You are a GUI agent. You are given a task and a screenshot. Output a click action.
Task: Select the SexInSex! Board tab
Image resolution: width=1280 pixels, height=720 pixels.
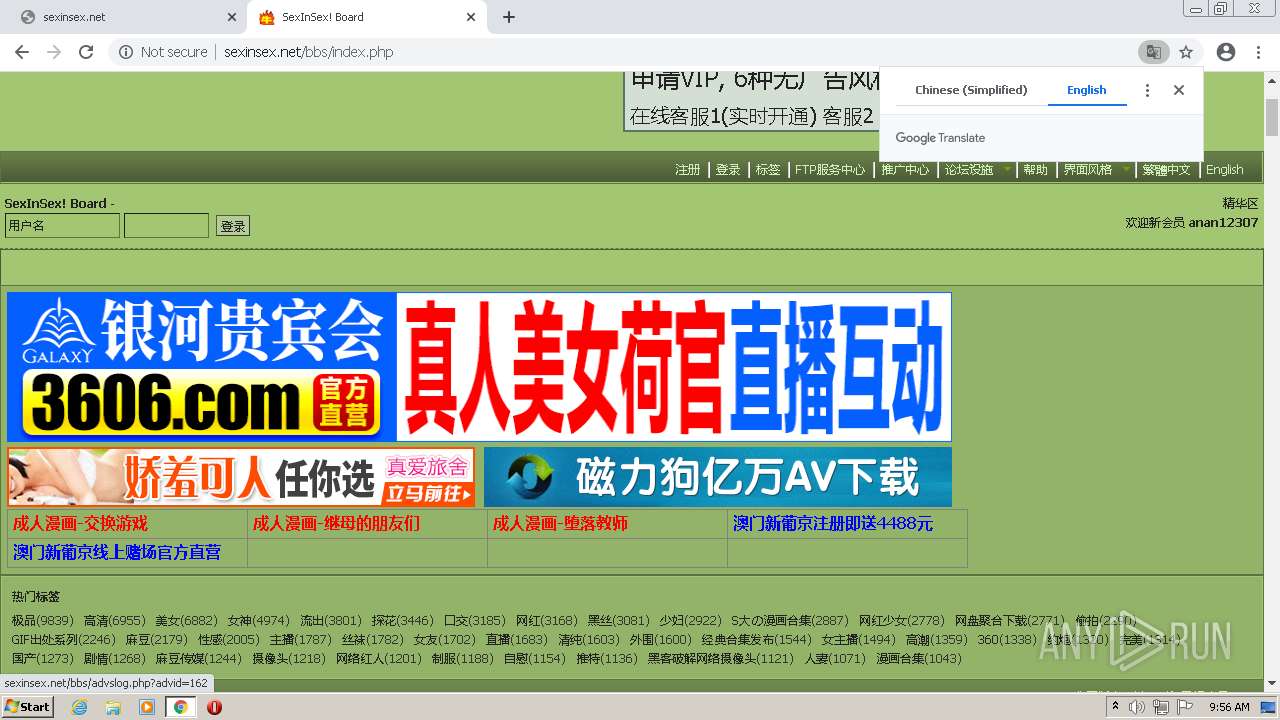(x=366, y=17)
